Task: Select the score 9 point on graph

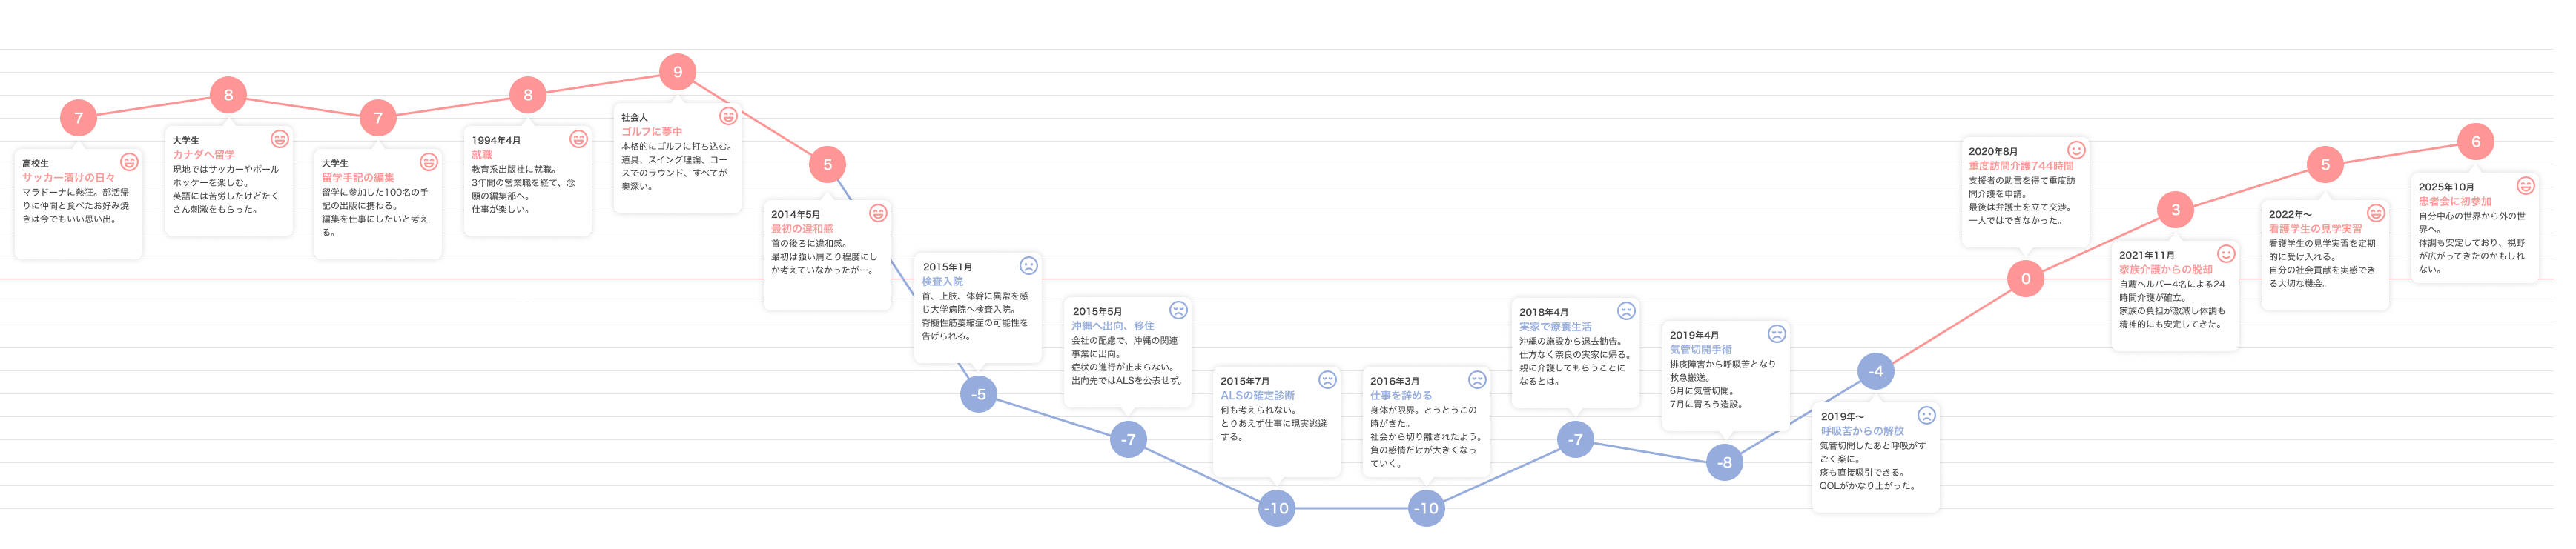Action: [678, 72]
